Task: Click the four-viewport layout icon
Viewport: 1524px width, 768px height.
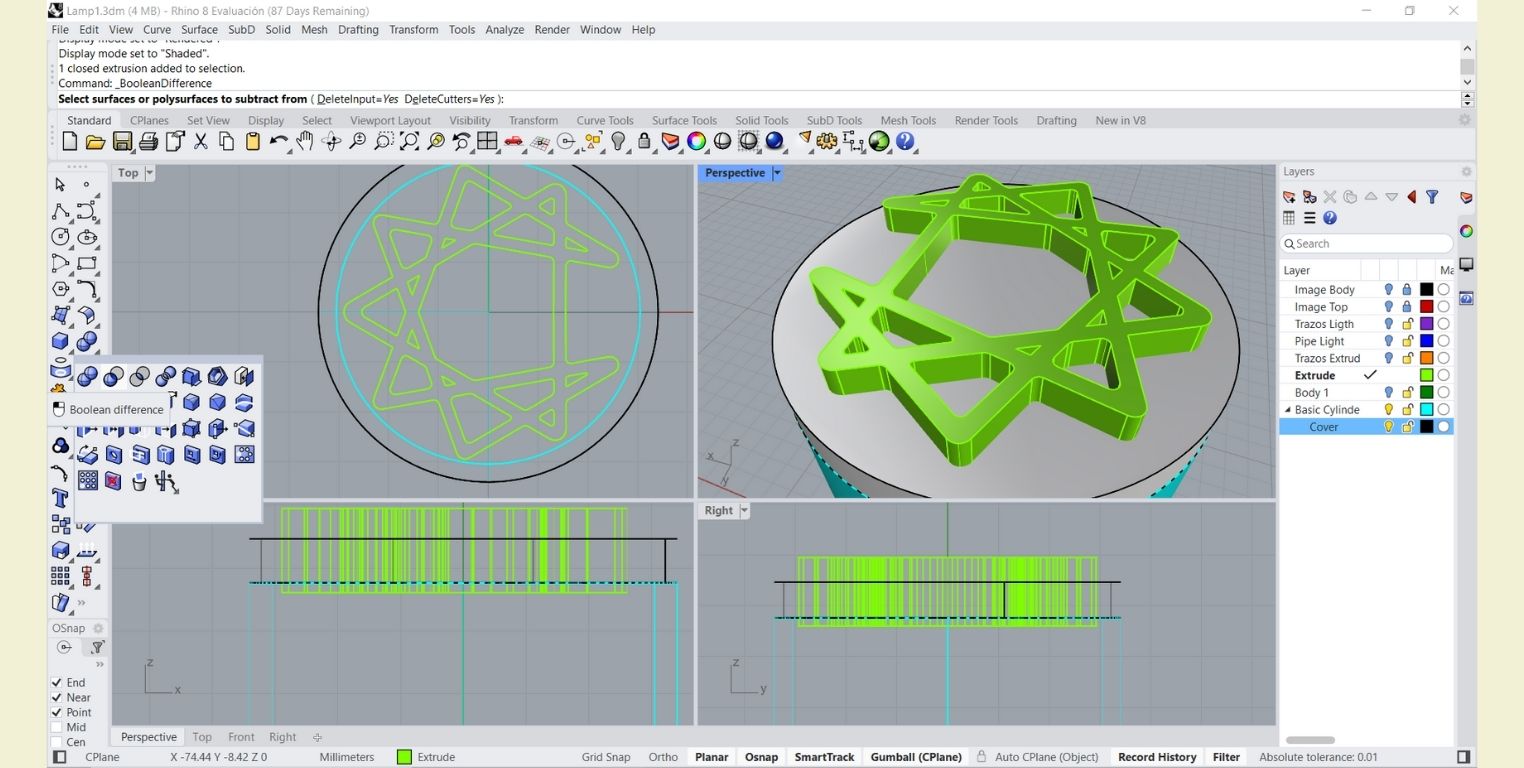Action: click(x=487, y=142)
